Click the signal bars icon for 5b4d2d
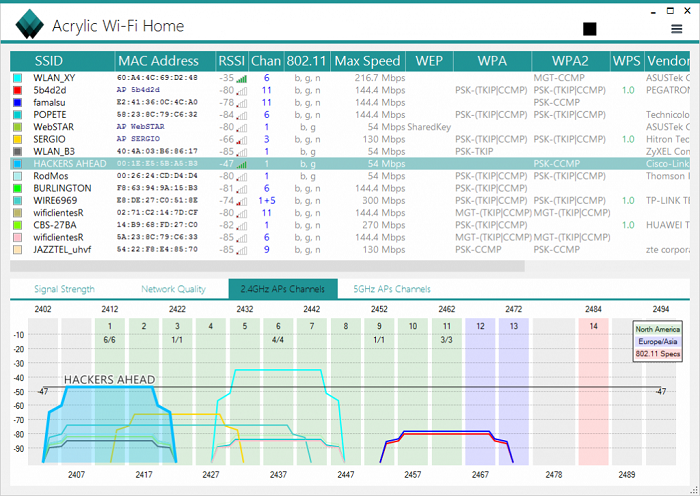 point(242,91)
